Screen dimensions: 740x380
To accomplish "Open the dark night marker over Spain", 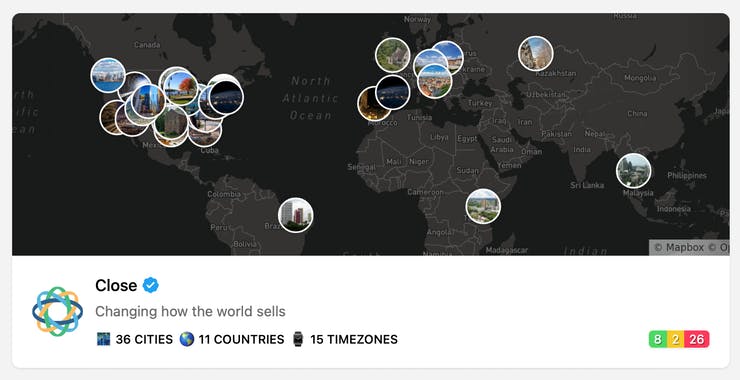I will (x=393, y=93).
